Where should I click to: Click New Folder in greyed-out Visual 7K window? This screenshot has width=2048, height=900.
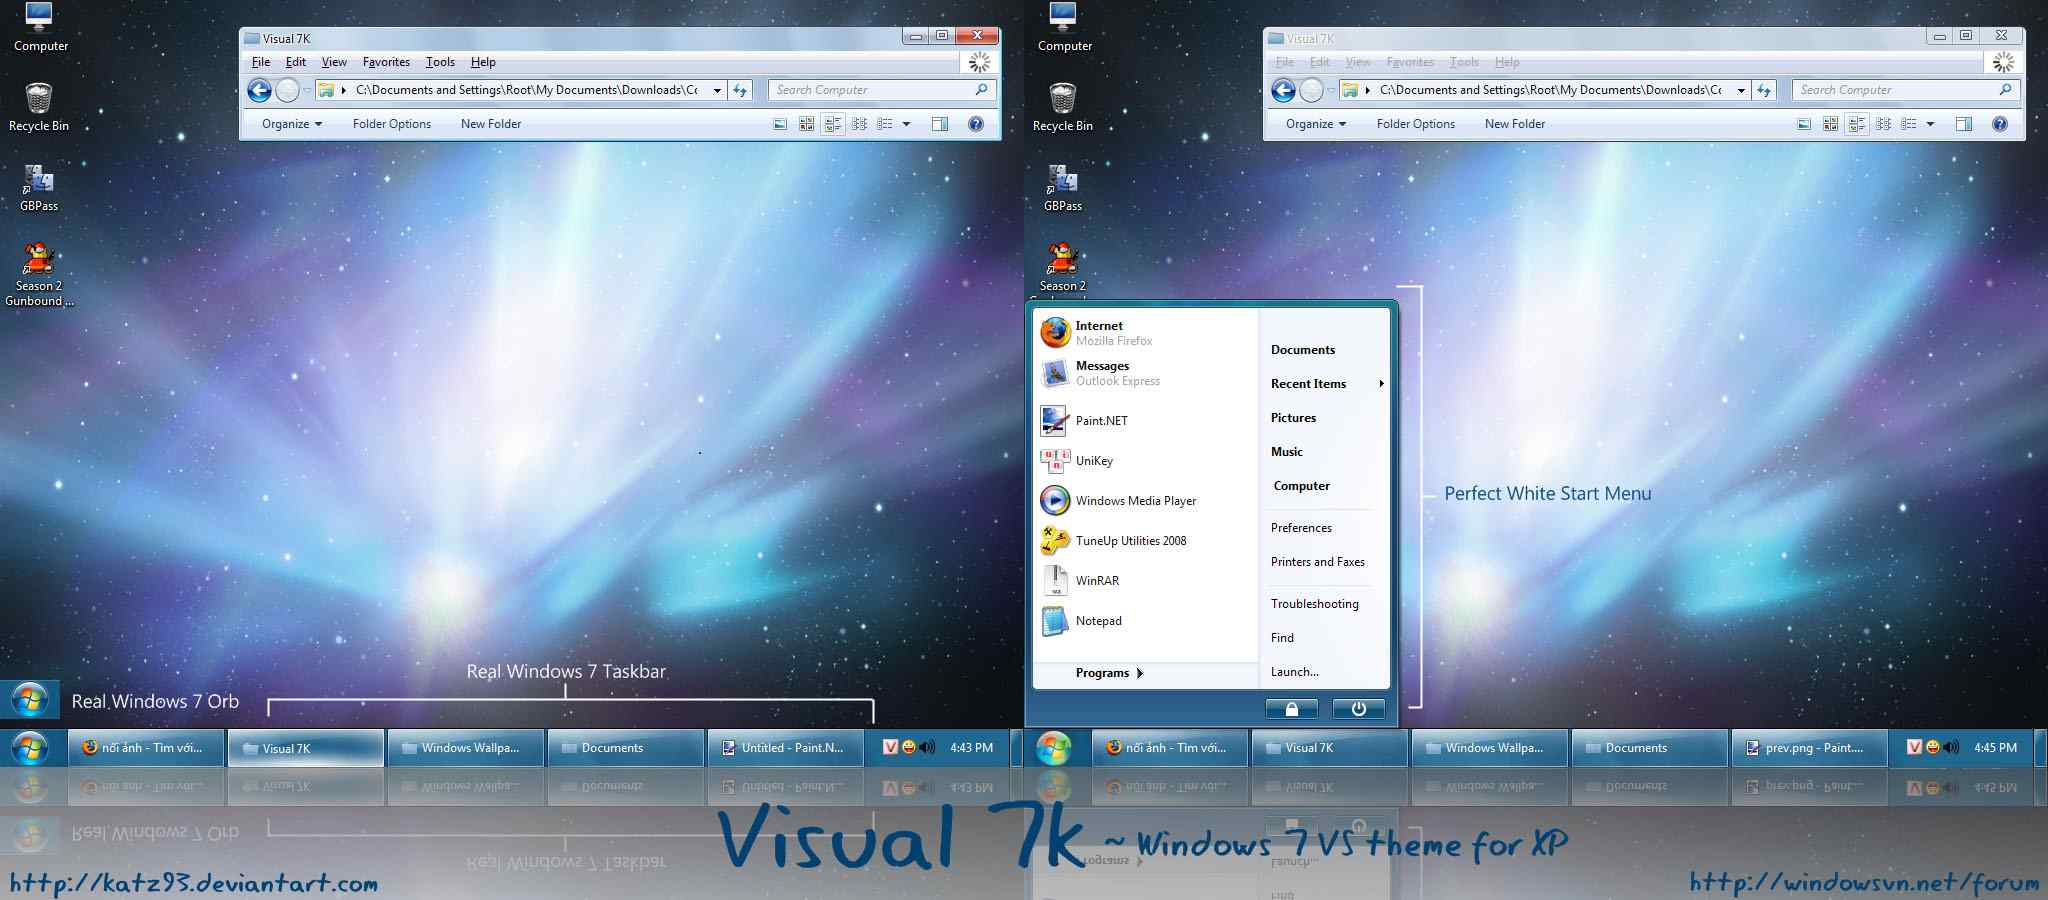coord(1515,124)
